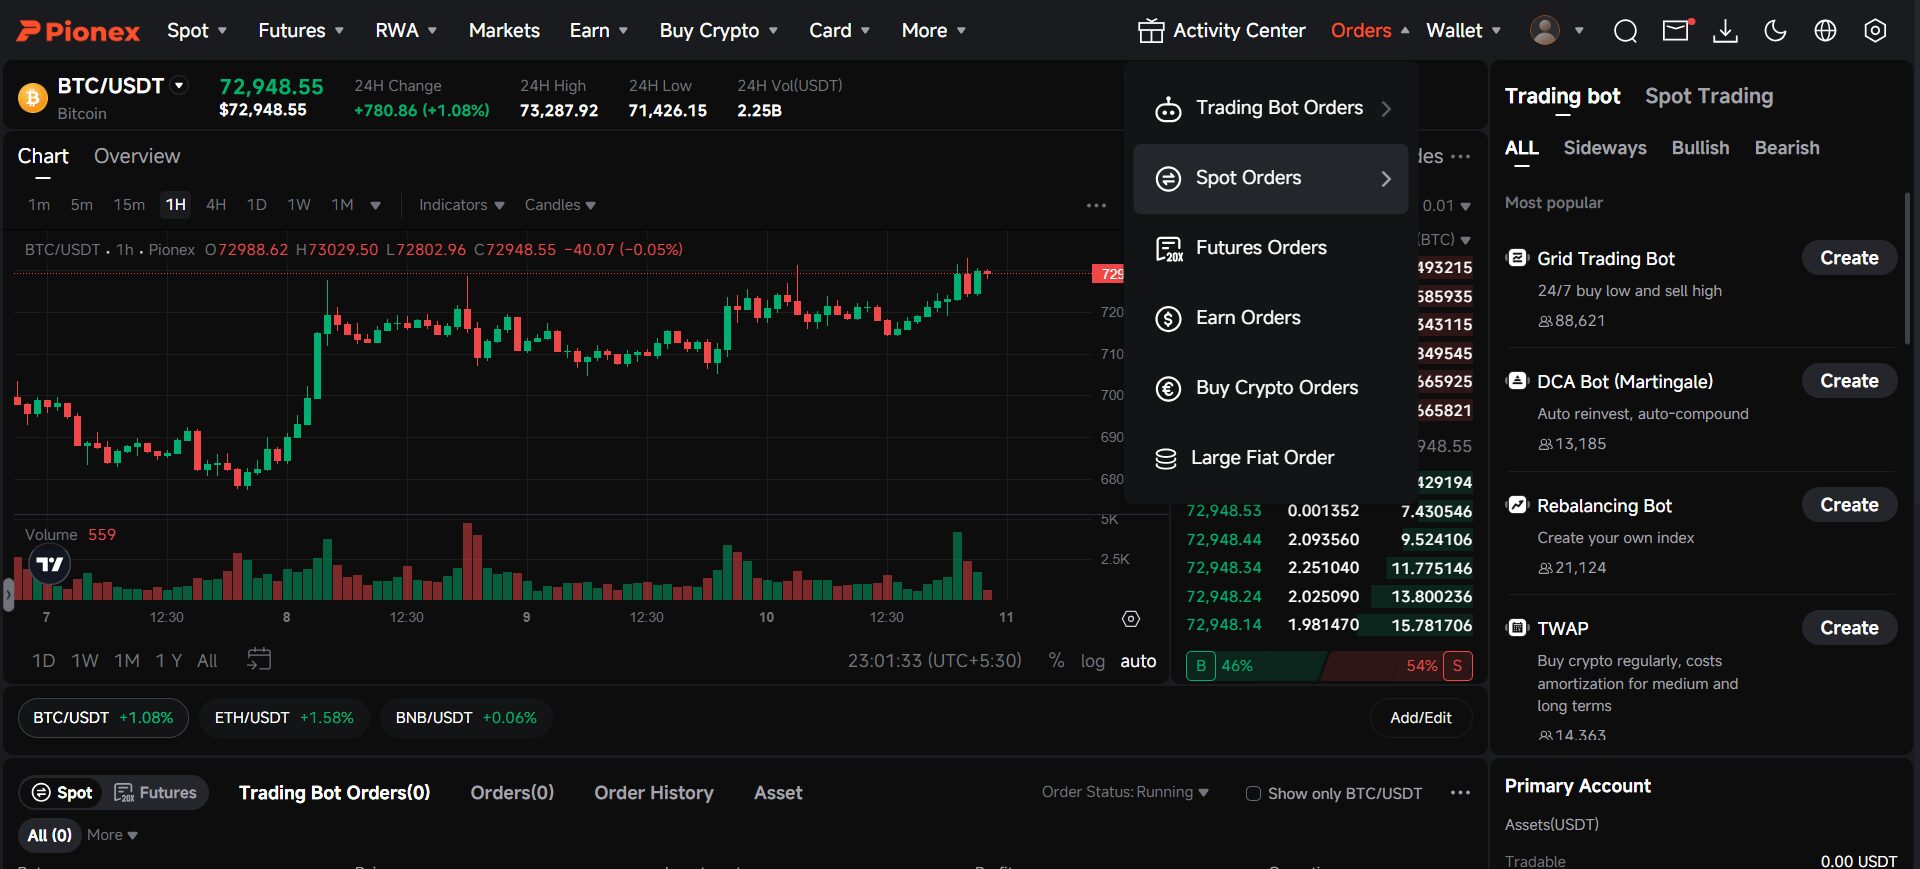Click the DCA Bot icon
This screenshot has height=869, width=1920.
point(1517,381)
